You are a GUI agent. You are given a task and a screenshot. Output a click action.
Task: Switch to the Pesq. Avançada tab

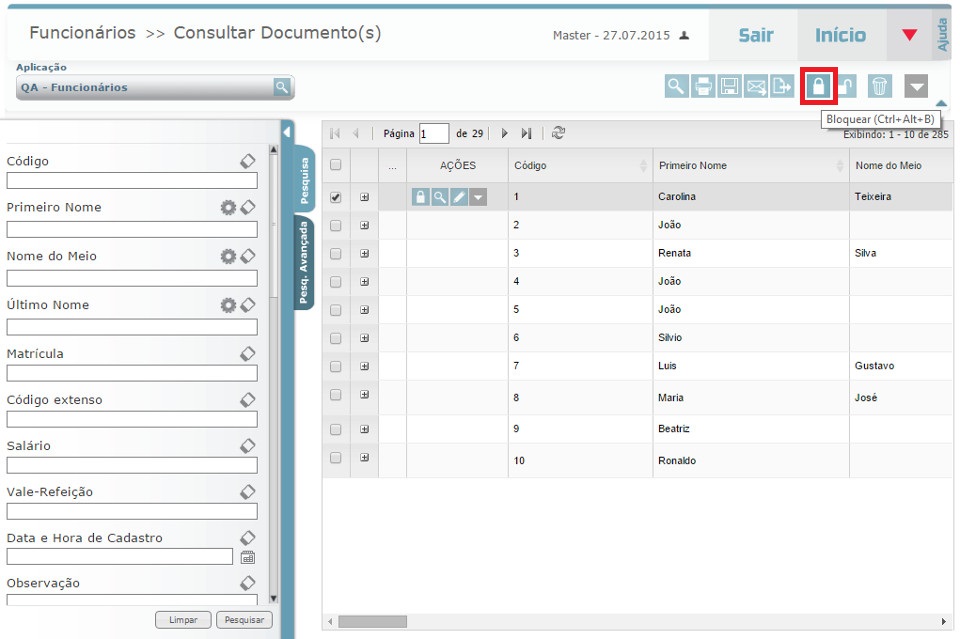304,262
